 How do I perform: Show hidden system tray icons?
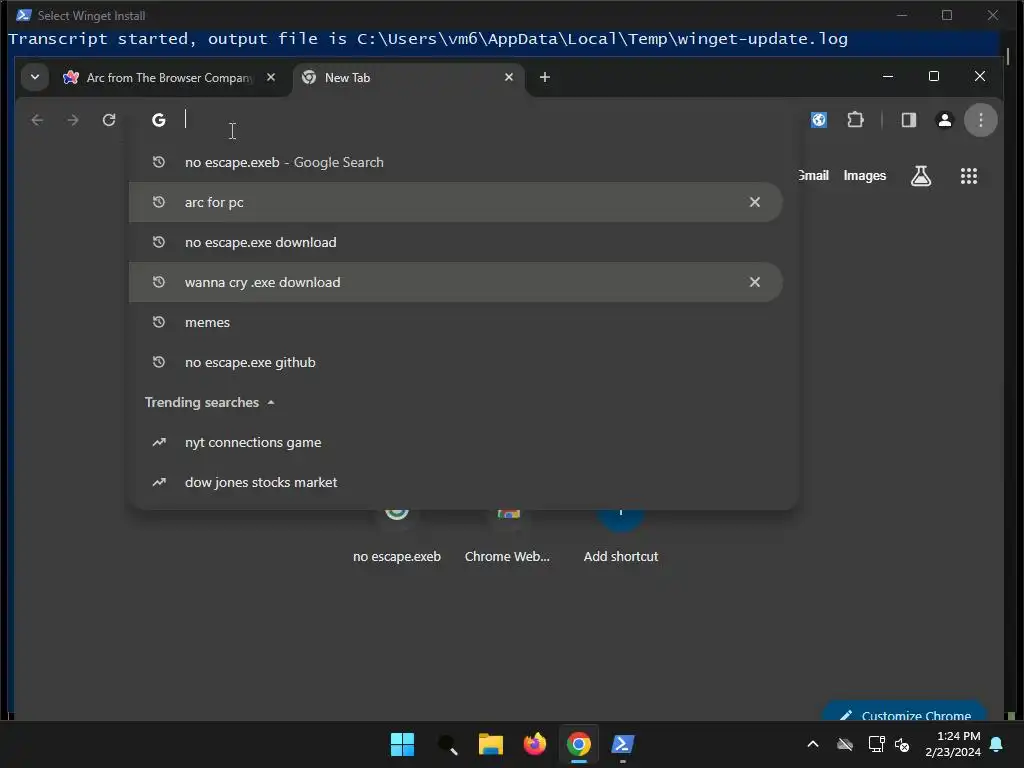pos(813,744)
